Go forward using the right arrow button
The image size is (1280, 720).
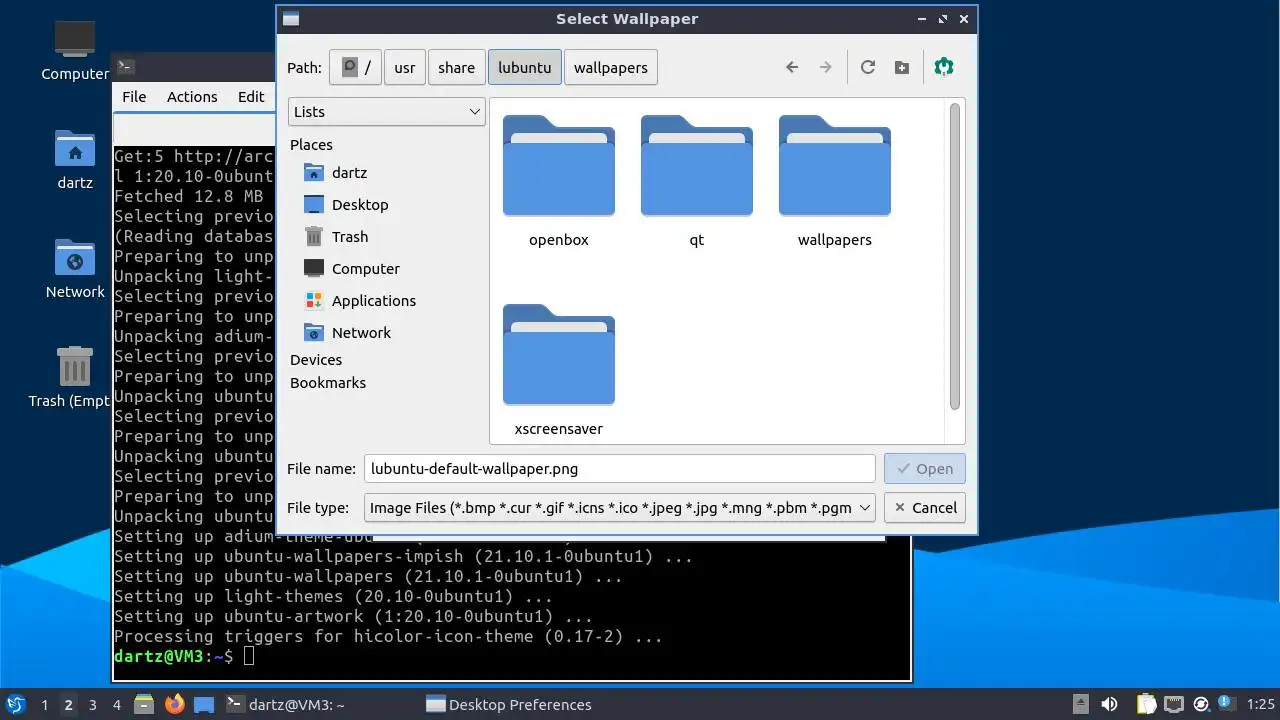825,67
